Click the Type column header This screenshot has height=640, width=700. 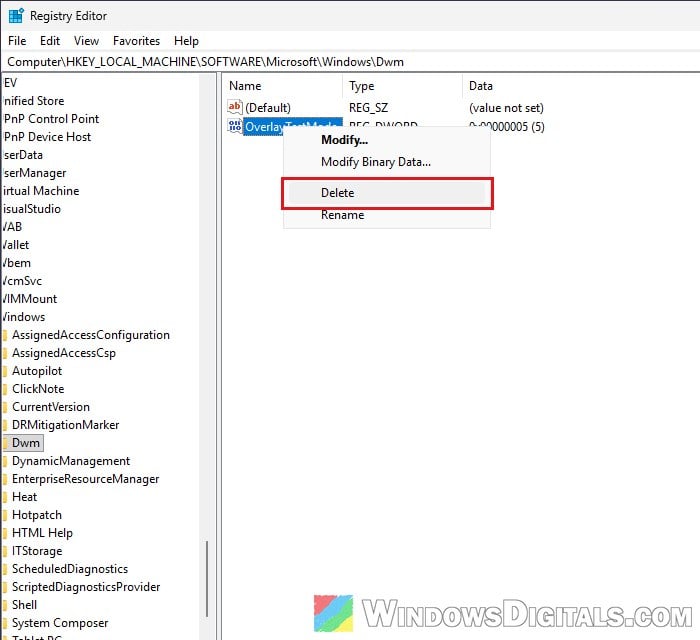pyautogui.click(x=362, y=86)
